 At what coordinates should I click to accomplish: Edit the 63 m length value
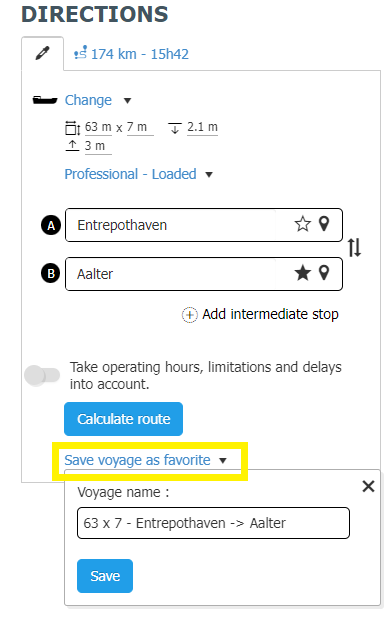[x=98, y=127]
